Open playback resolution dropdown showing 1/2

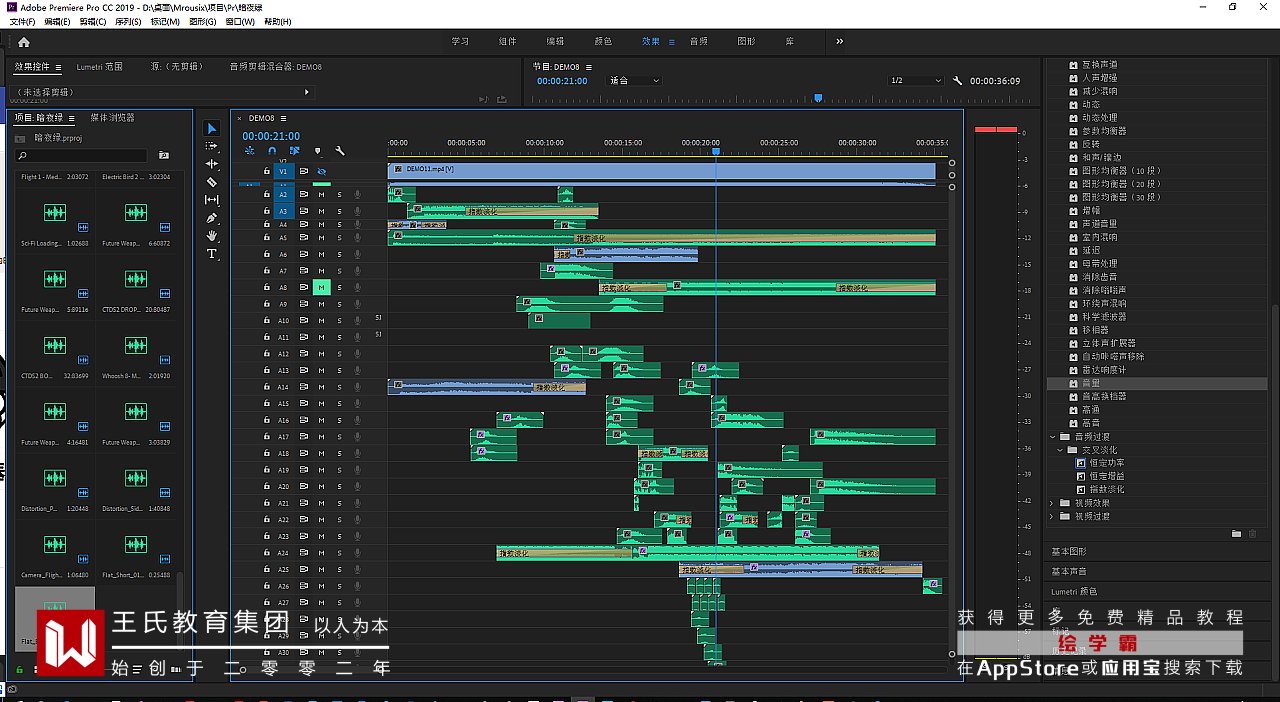[914, 81]
